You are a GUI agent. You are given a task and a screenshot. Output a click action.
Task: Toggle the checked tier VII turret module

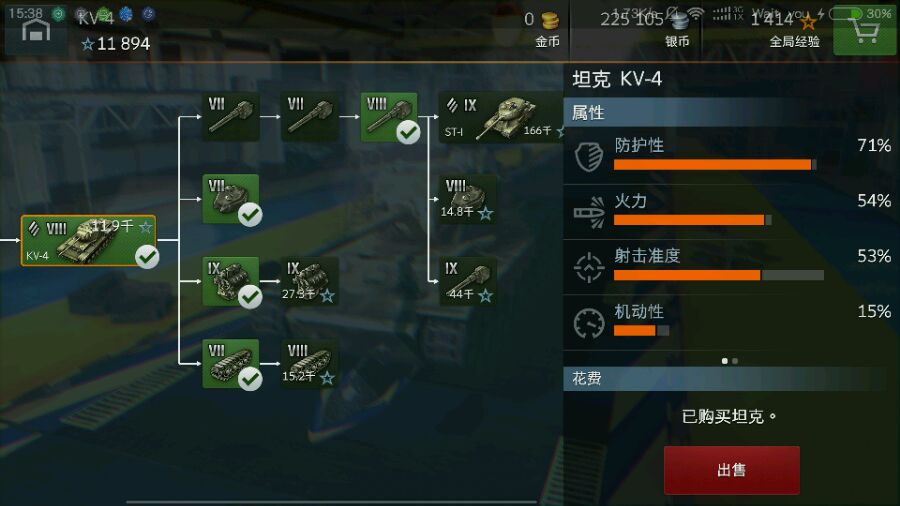click(231, 199)
